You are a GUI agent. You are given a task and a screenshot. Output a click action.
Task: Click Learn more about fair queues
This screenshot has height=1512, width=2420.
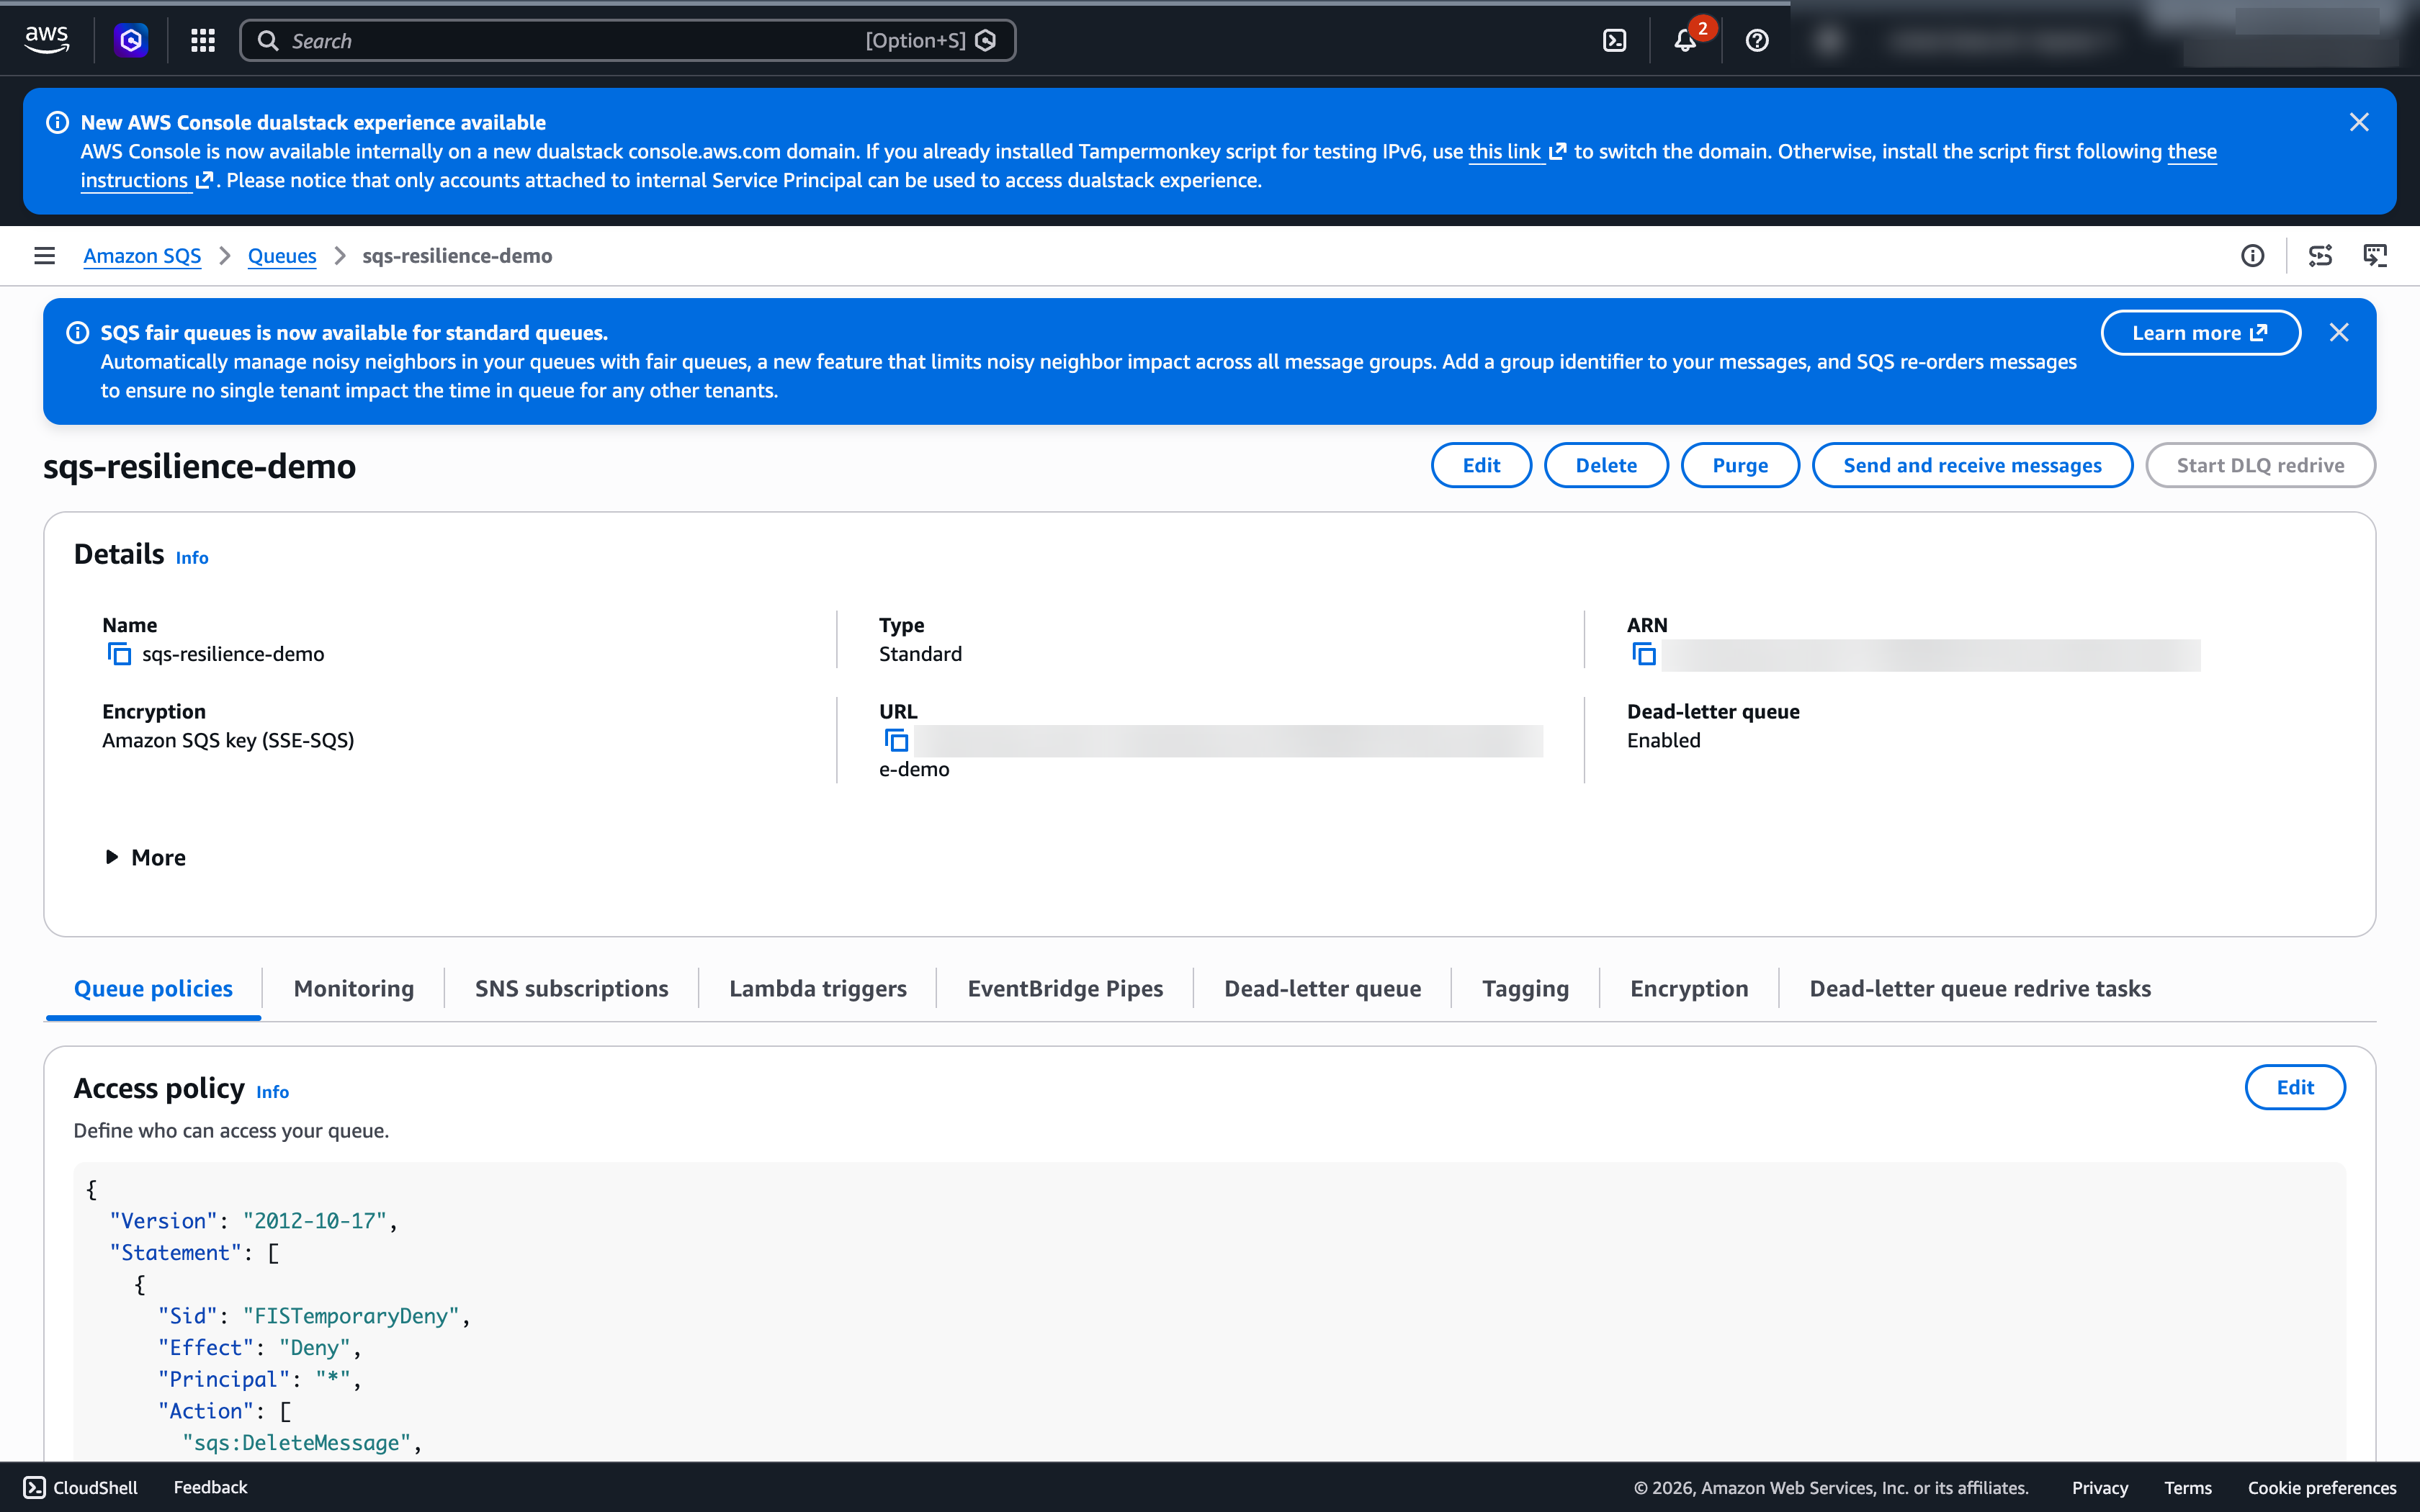click(x=2200, y=333)
